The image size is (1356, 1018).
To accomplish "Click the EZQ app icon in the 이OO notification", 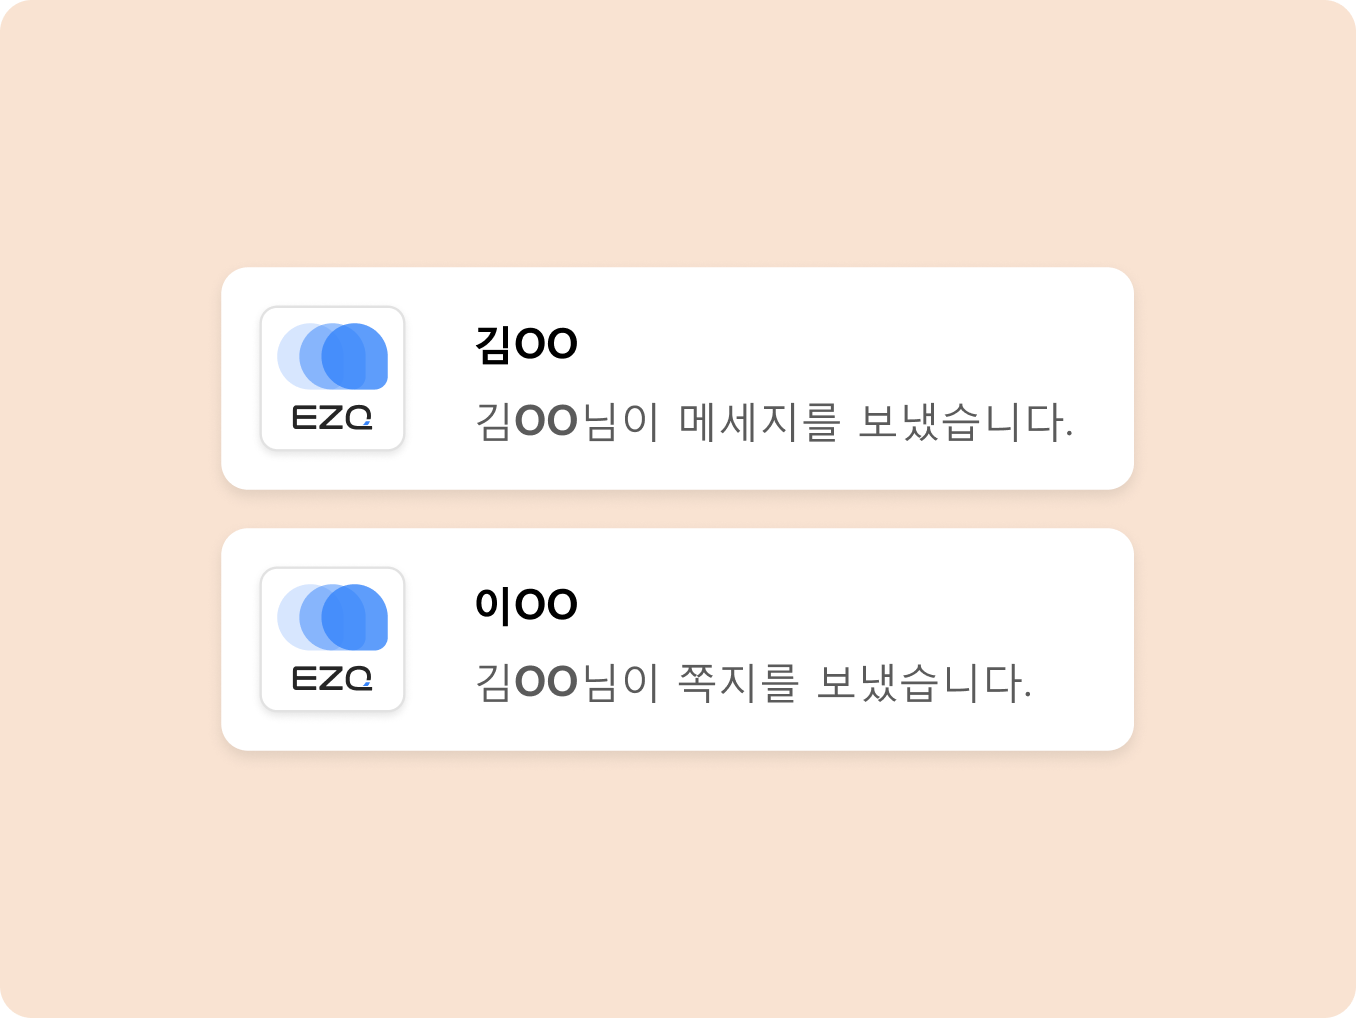I will coord(332,639).
